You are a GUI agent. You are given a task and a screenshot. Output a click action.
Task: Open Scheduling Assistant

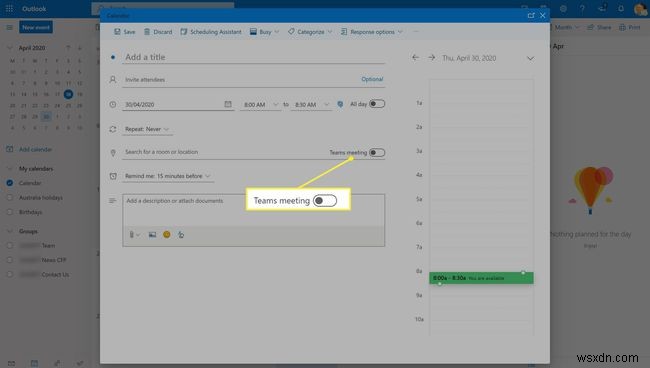(211, 31)
